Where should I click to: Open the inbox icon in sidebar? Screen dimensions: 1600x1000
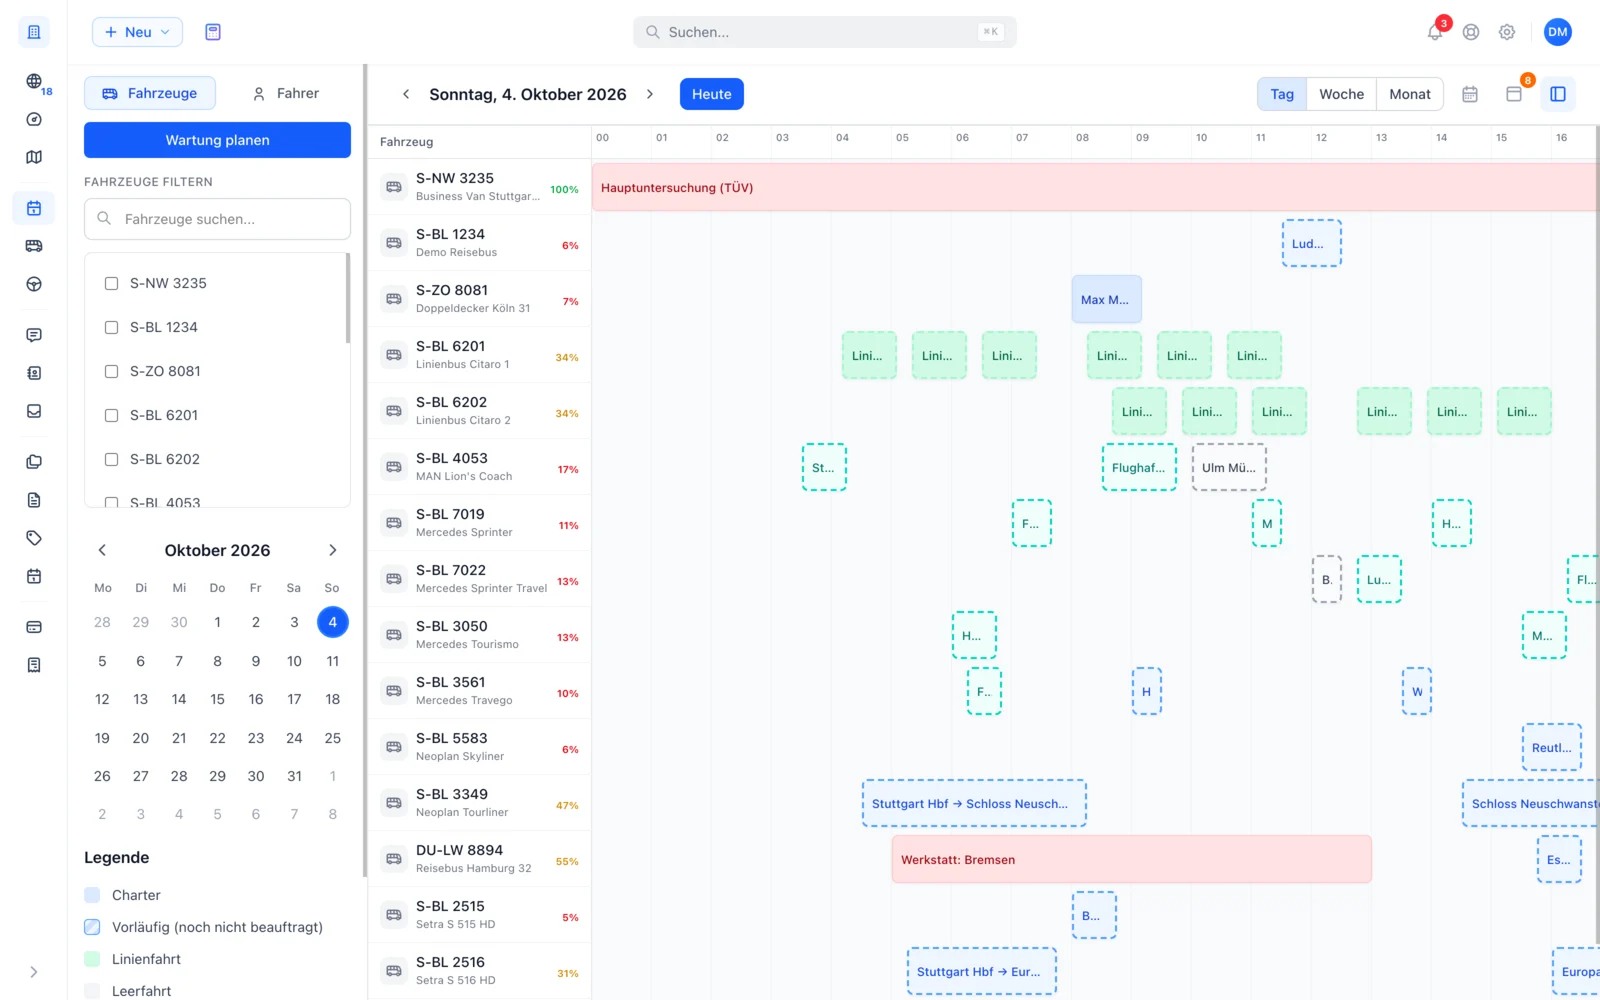pos(34,411)
